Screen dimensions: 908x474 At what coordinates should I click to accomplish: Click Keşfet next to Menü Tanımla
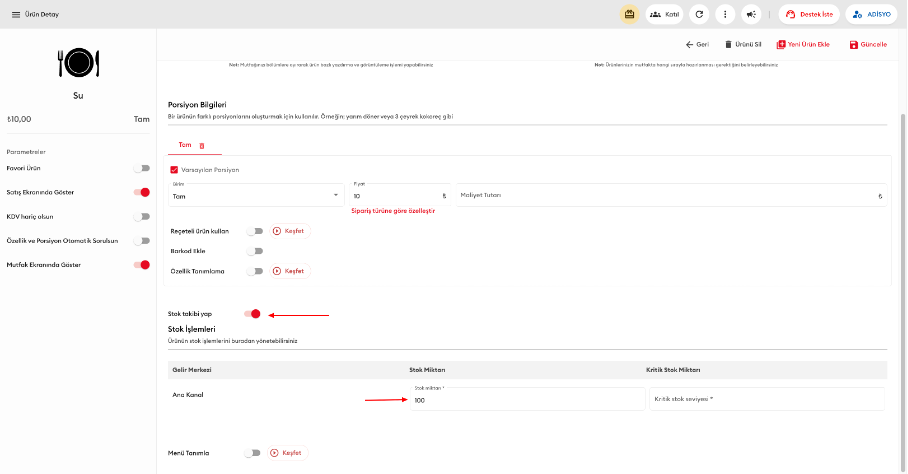(287, 453)
